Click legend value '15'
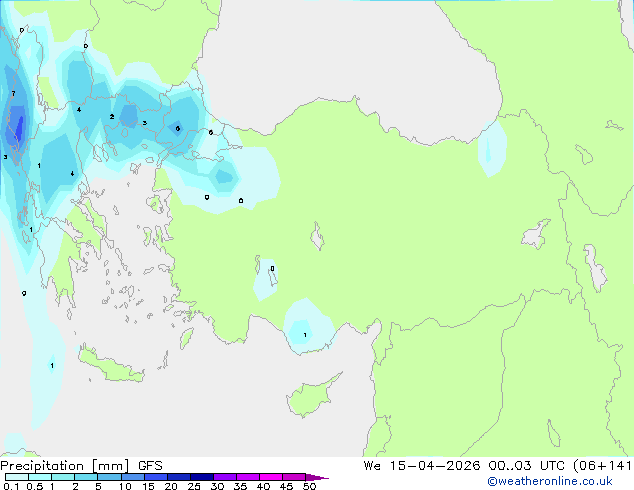The width and height of the screenshot is (634, 490). point(148,486)
